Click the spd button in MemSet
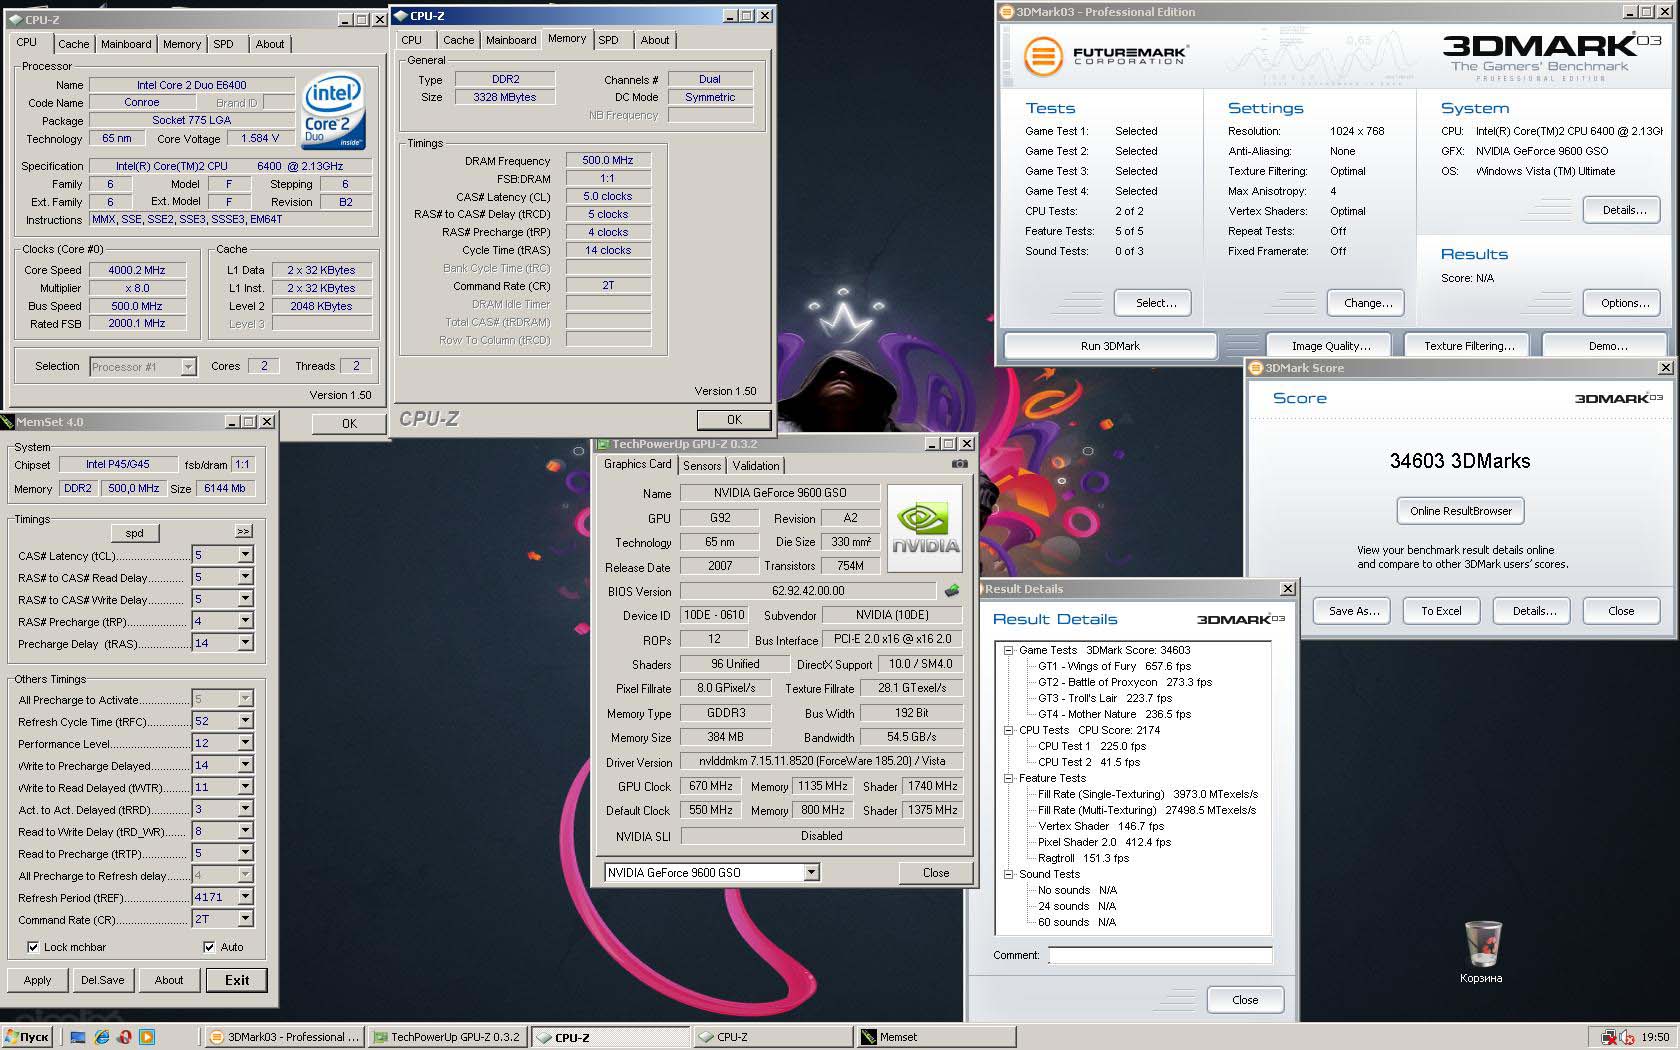 (x=135, y=533)
